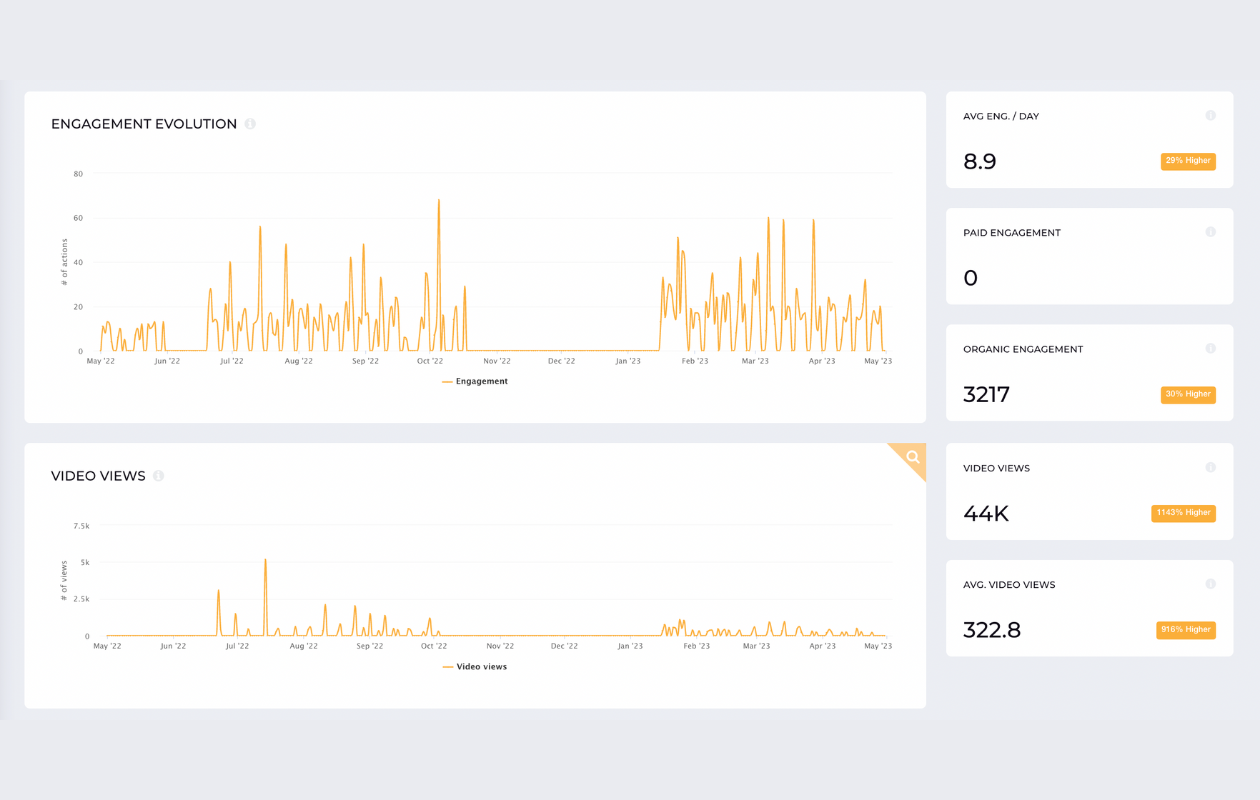Click the 8.9 average engagement value
1260x800 pixels.
click(980, 162)
